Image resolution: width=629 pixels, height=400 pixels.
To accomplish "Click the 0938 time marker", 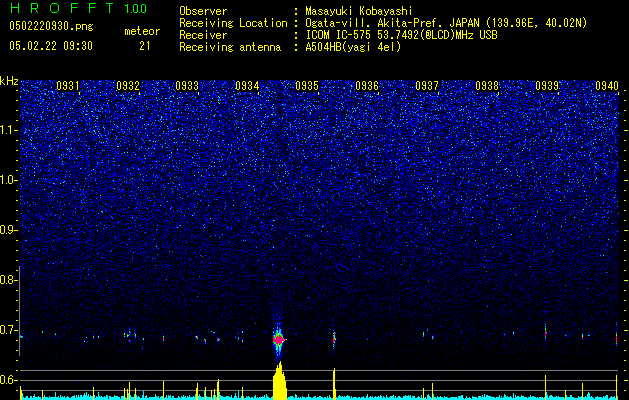I will [487, 85].
